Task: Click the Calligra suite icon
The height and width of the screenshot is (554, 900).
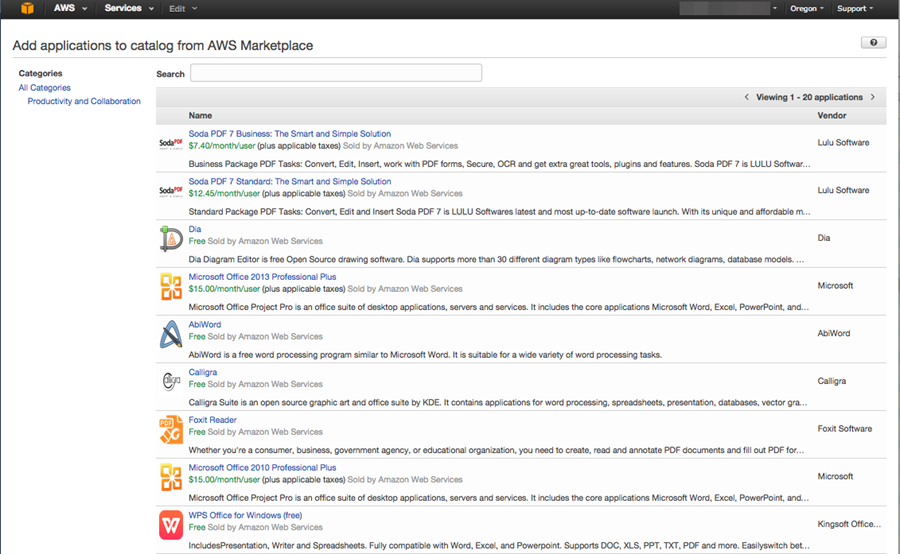Action: coord(171,382)
